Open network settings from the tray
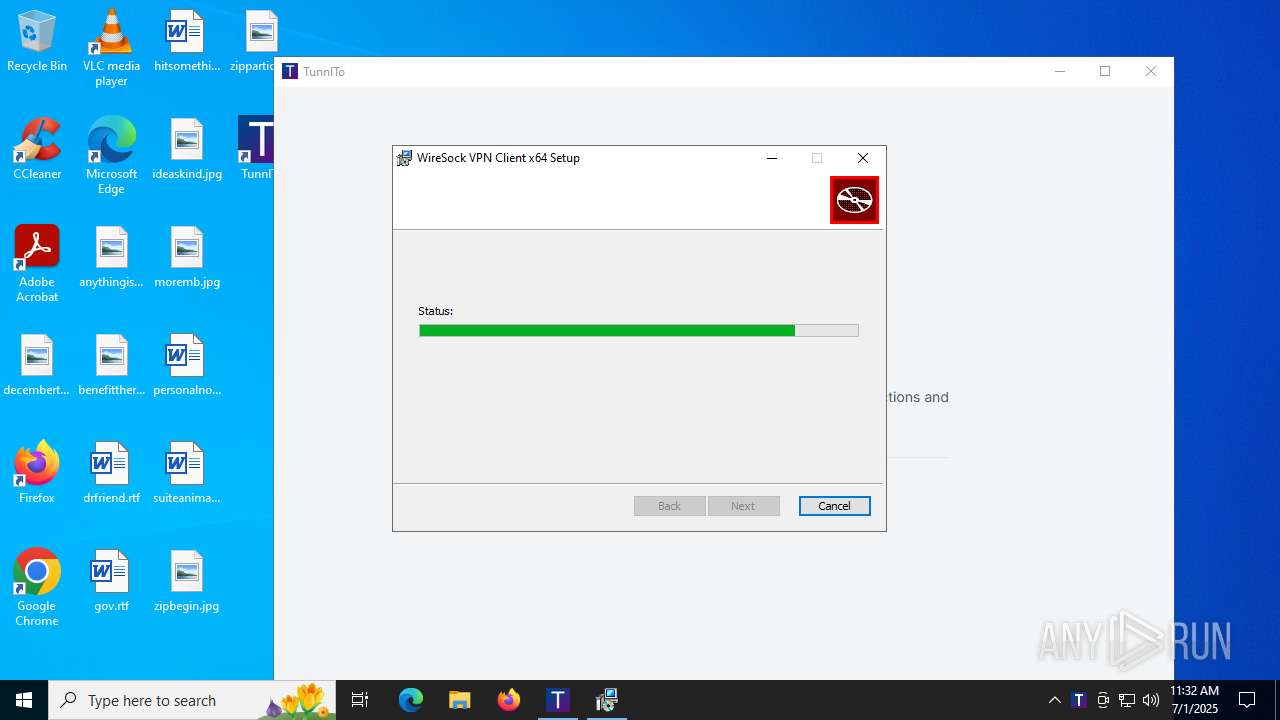The width and height of the screenshot is (1280, 720). click(x=1127, y=700)
